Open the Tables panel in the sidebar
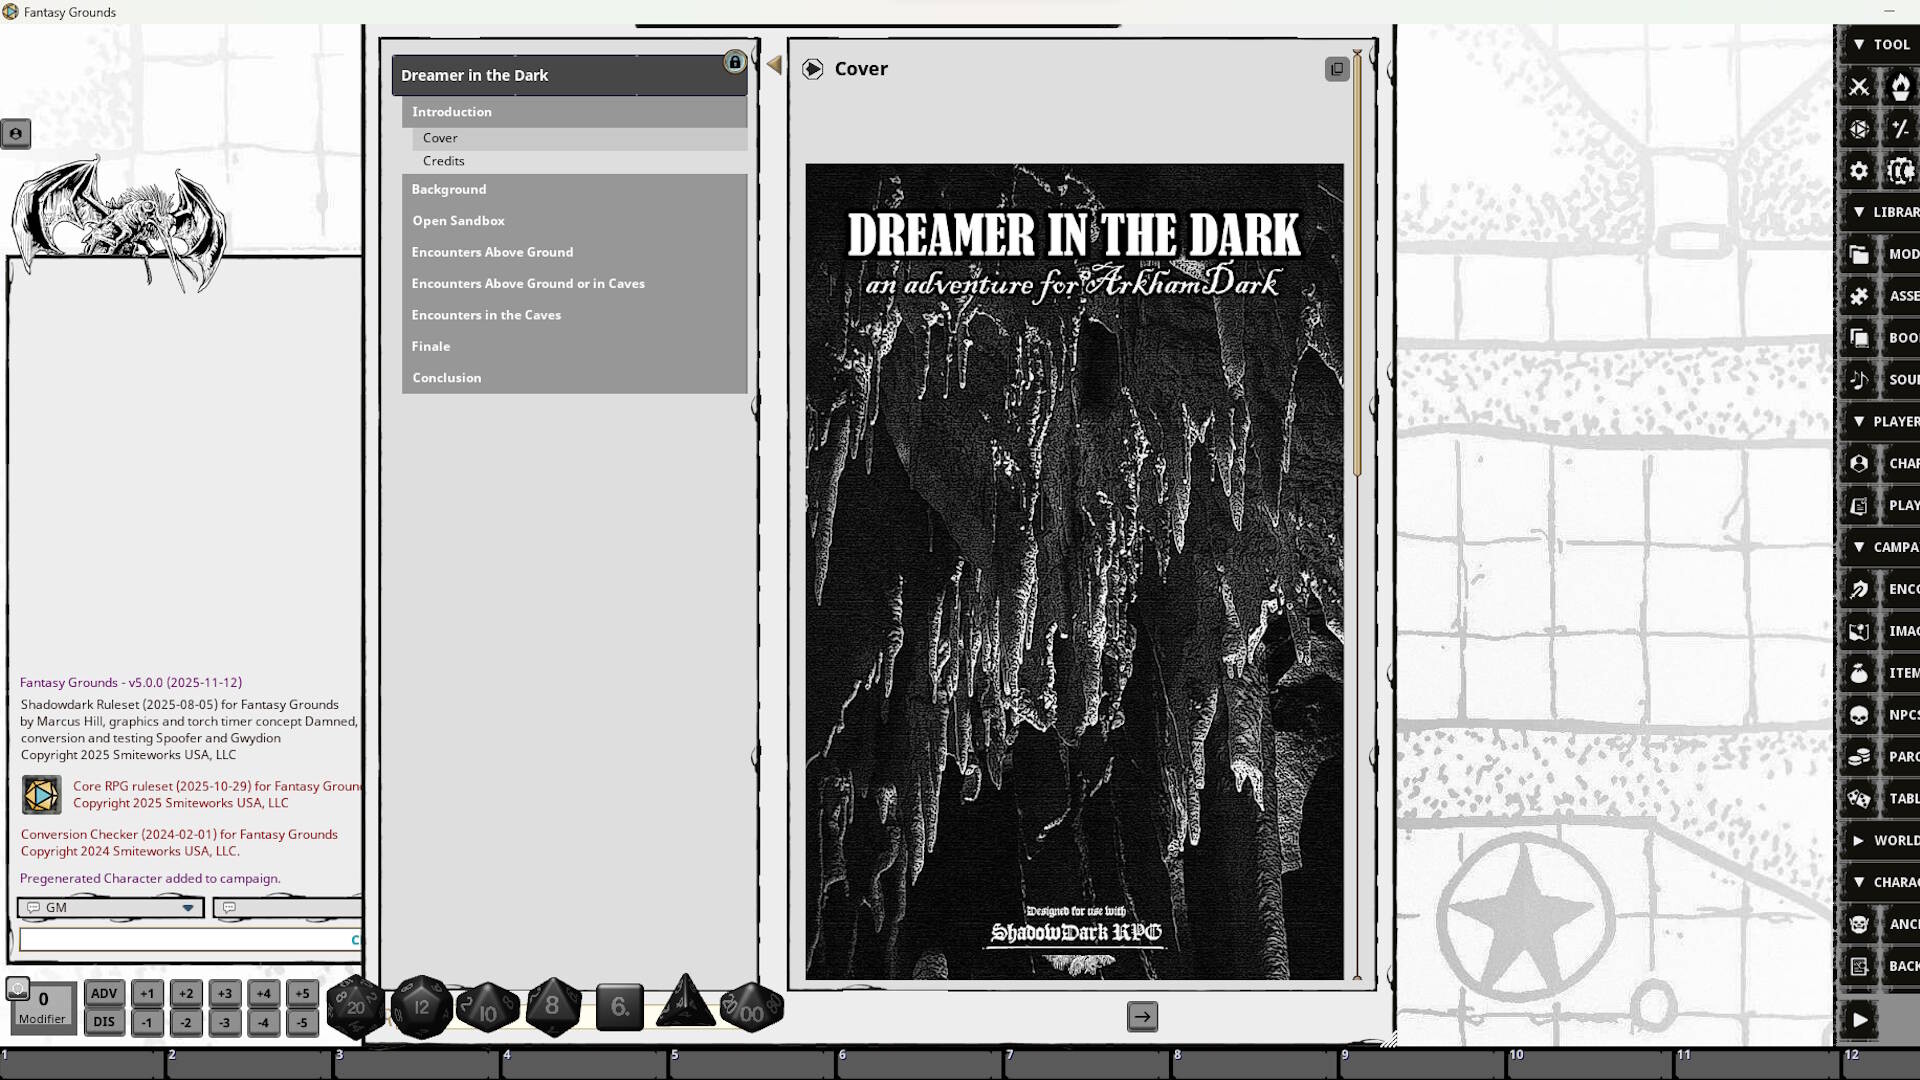This screenshot has width=1920, height=1080. (1860, 799)
